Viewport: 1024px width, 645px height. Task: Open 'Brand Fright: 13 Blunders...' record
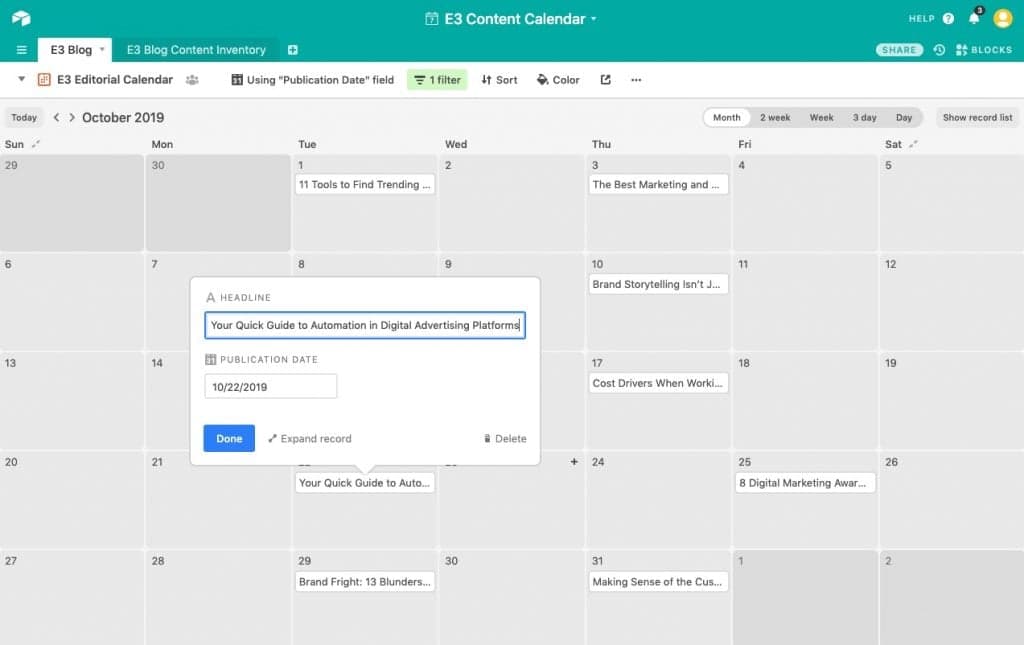click(364, 582)
